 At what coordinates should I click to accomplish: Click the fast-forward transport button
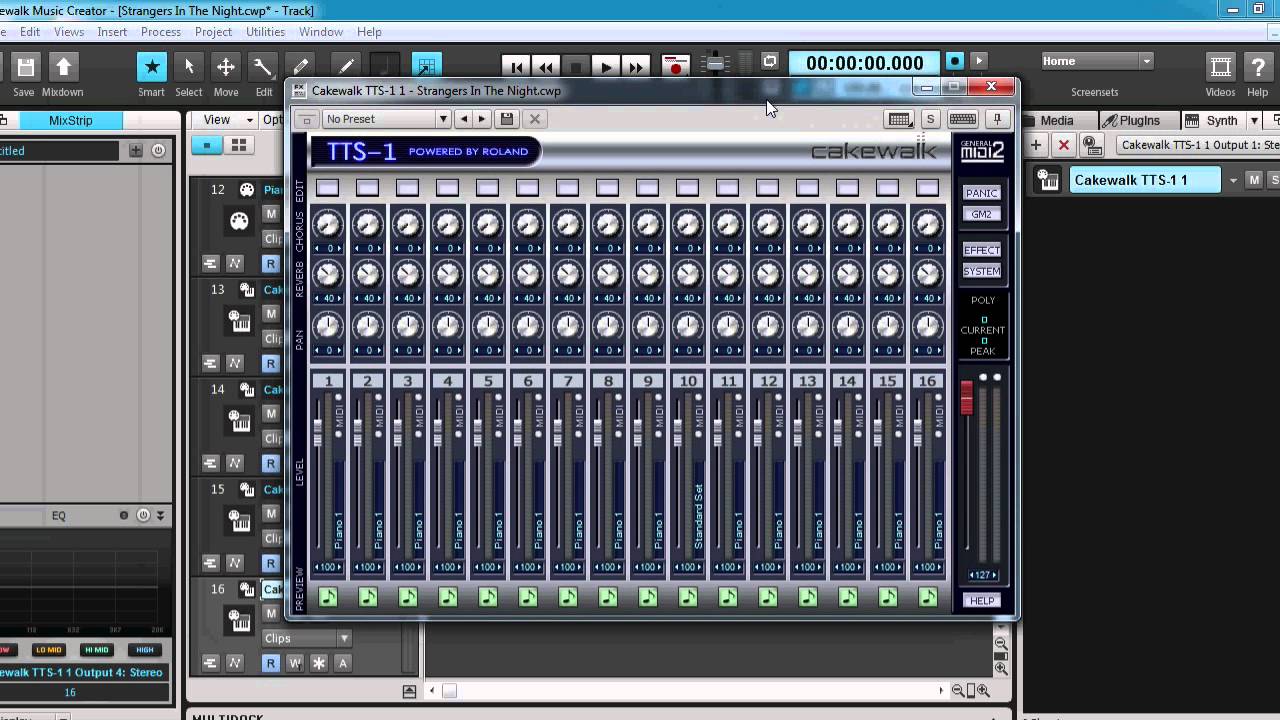636,67
